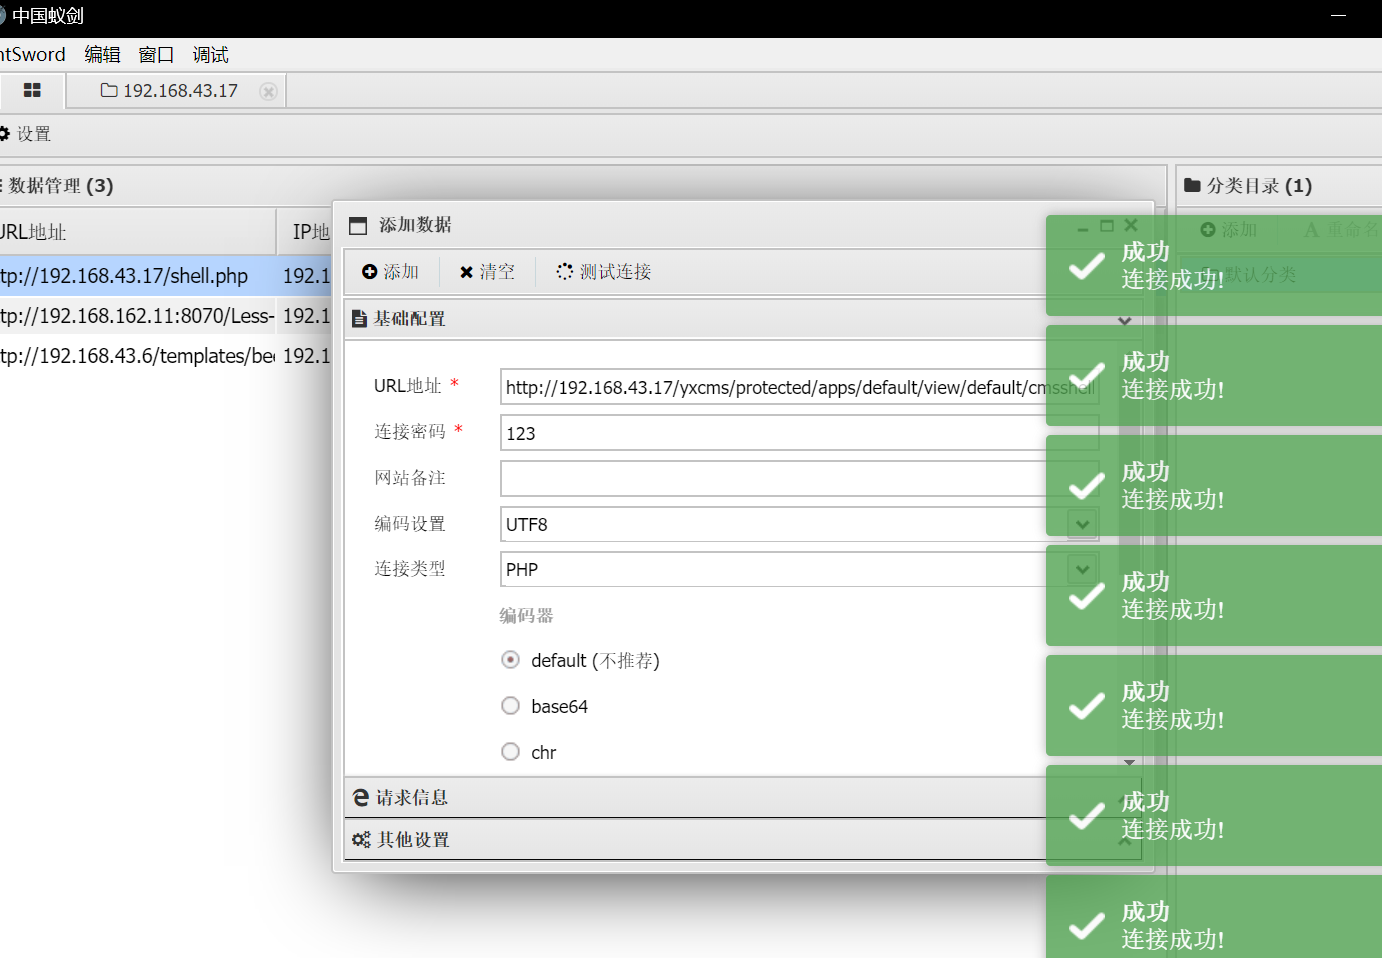This screenshot has width=1382, height=958.
Task: Click the 添加 button in dialog toolbar
Action: (x=390, y=272)
